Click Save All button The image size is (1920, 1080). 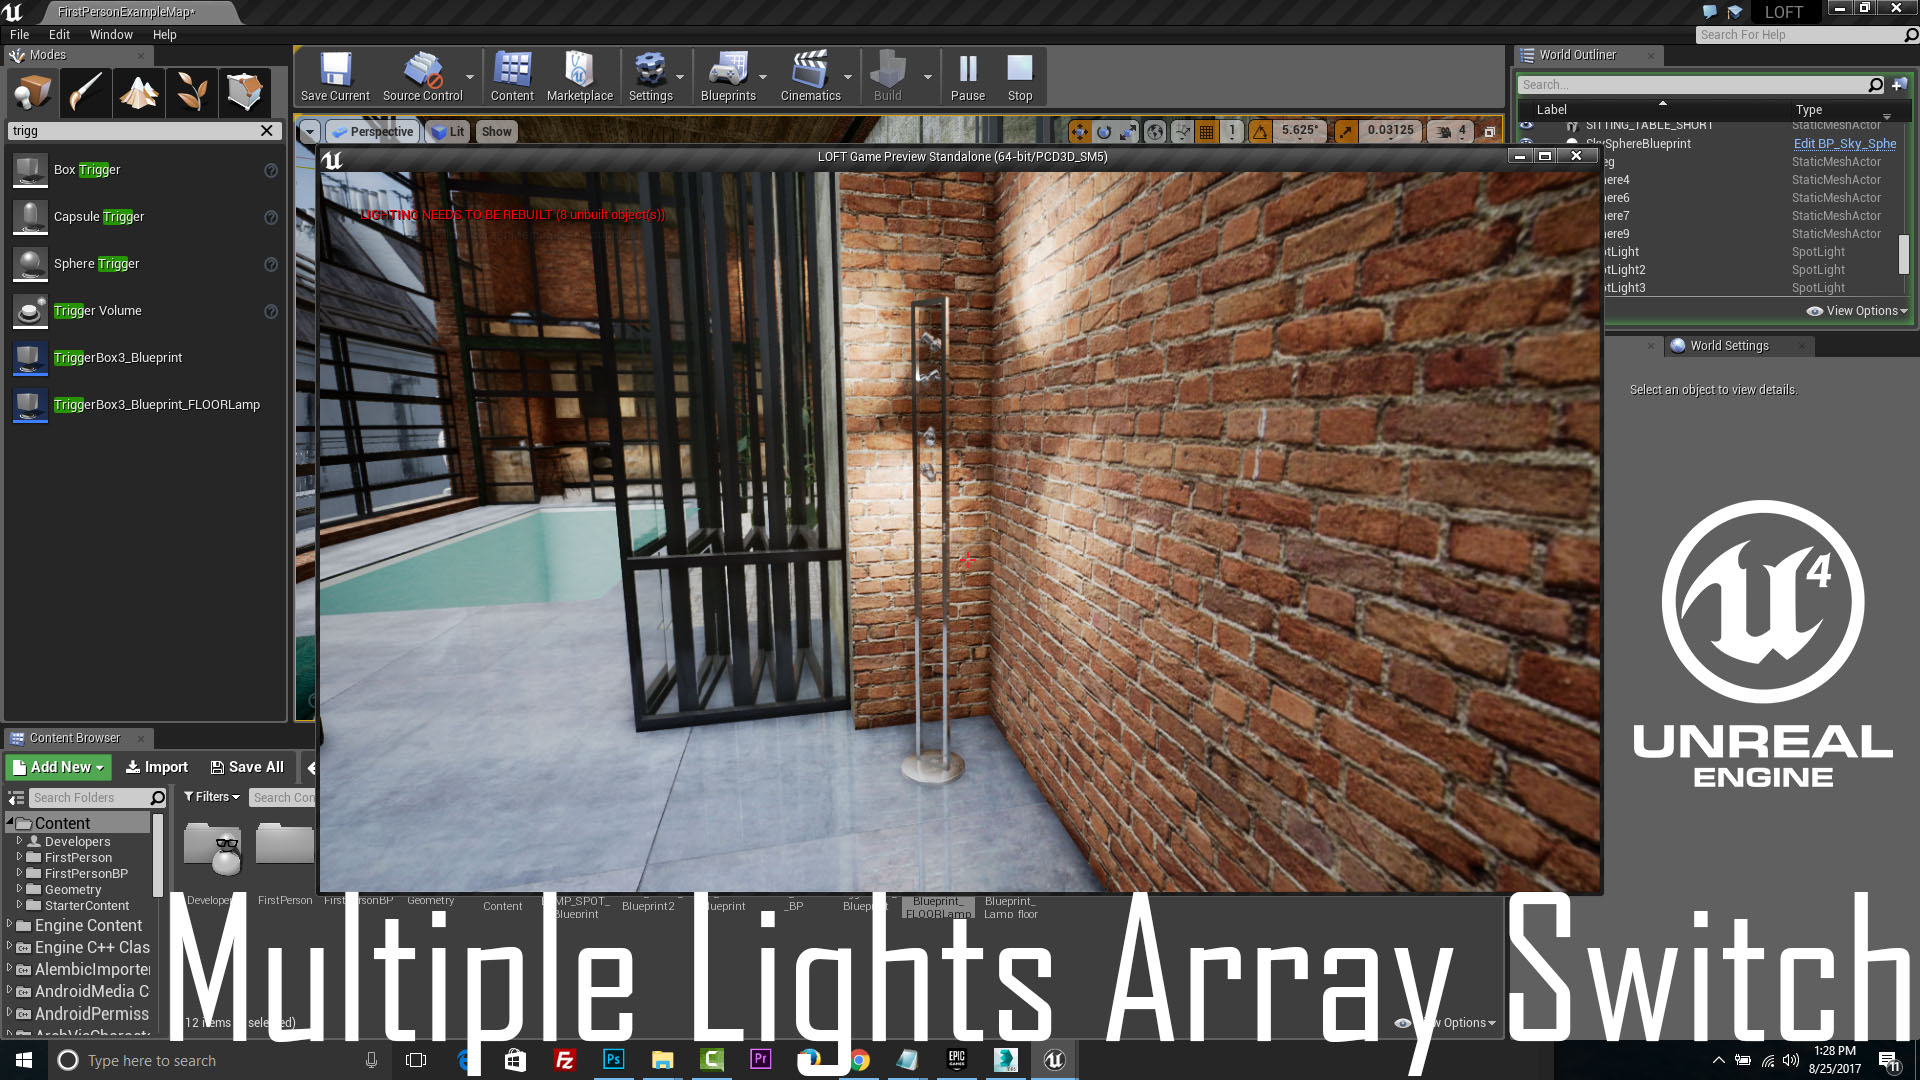pyautogui.click(x=247, y=767)
